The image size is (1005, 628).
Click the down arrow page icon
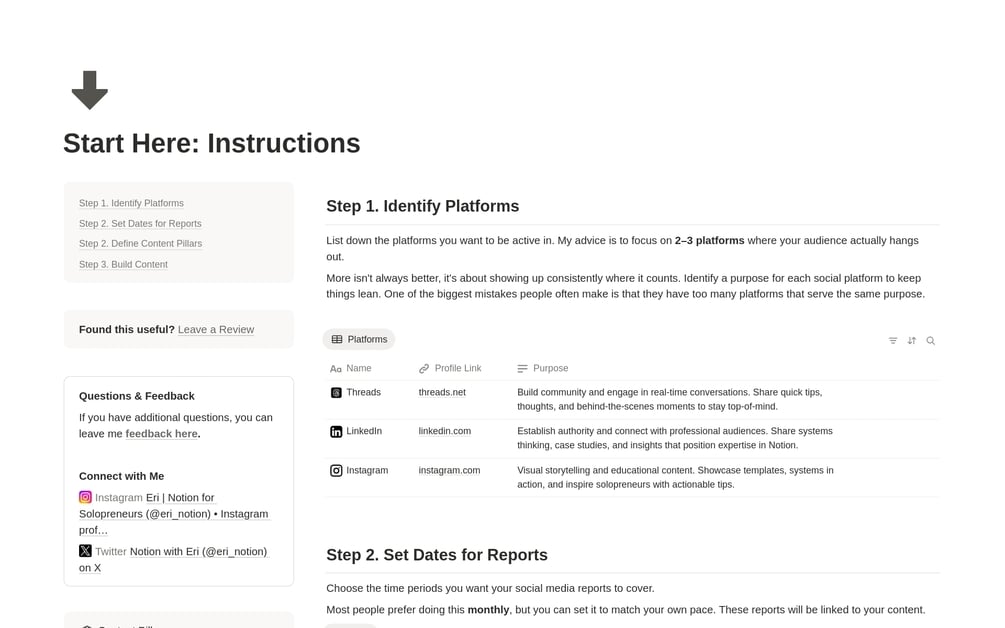tap(89, 90)
